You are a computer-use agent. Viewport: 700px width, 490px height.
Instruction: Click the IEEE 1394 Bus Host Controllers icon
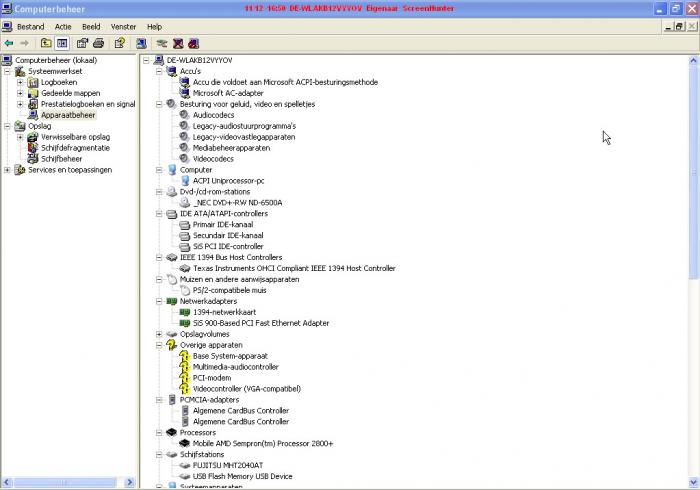click(x=171, y=257)
